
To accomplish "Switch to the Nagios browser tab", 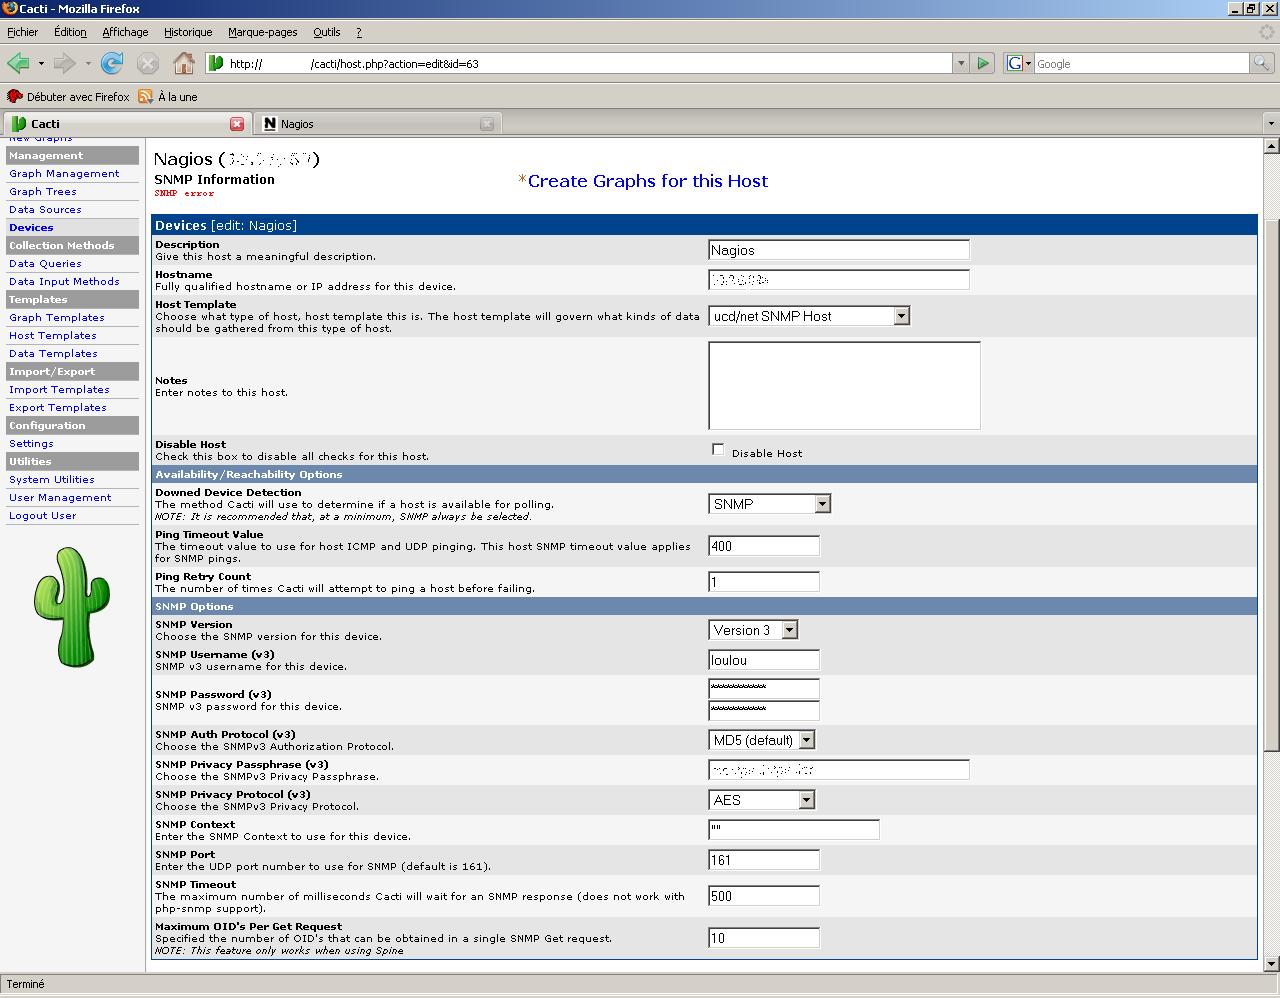I will [x=377, y=124].
